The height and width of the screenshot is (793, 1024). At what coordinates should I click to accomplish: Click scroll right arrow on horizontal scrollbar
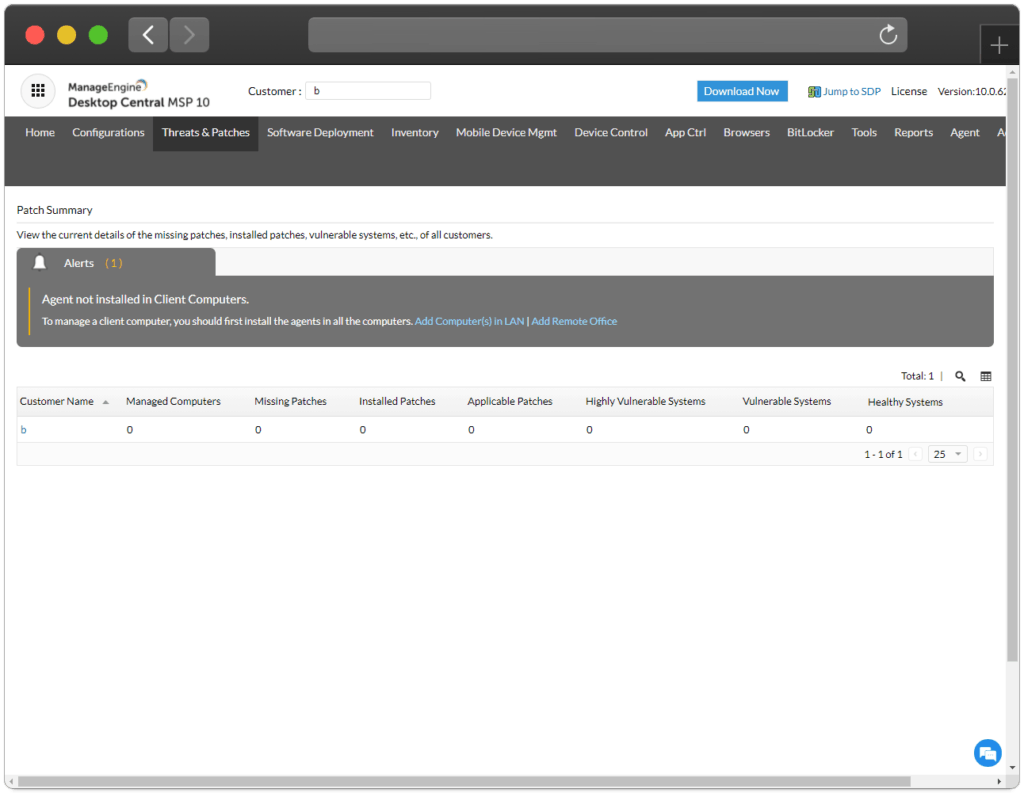pyautogui.click(x=999, y=781)
